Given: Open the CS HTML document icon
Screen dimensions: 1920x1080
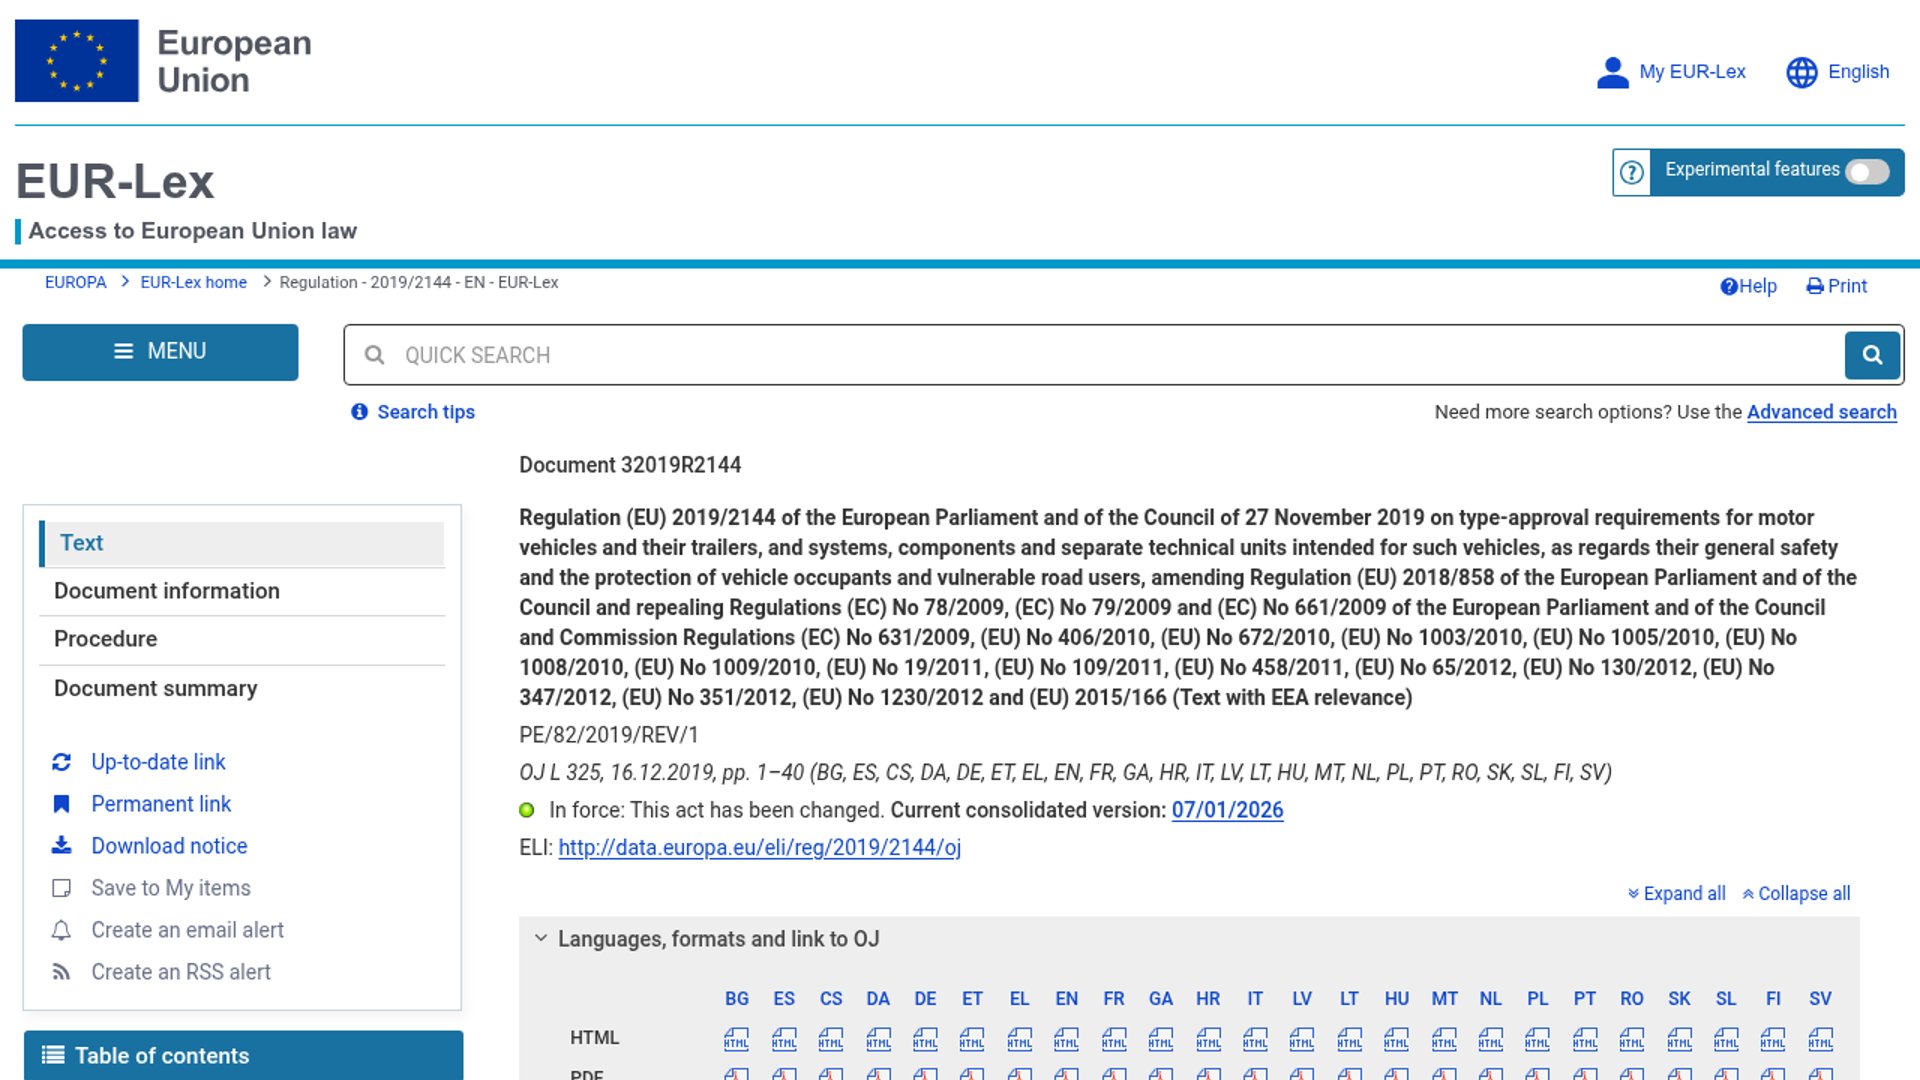Looking at the screenshot, I should (x=831, y=1039).
